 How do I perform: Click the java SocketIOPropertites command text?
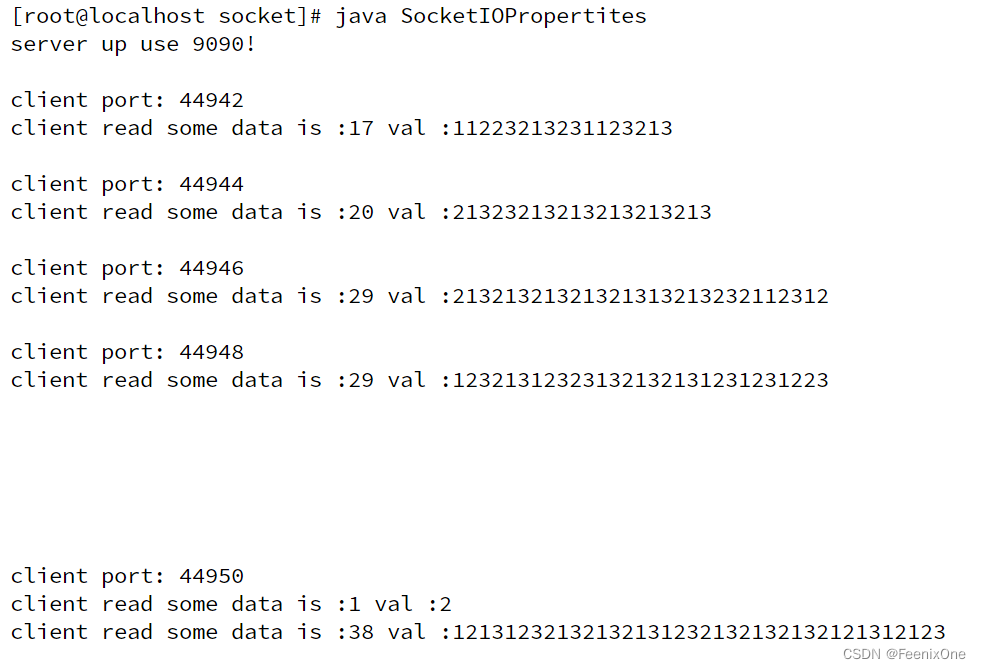[491, 16]
